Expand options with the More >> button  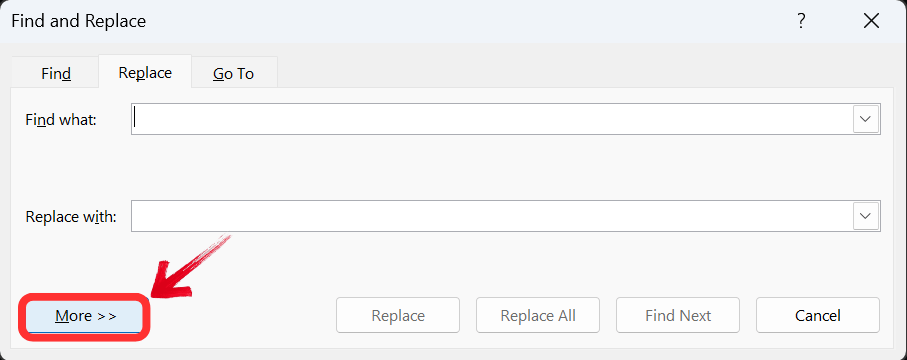pos(84,315)
